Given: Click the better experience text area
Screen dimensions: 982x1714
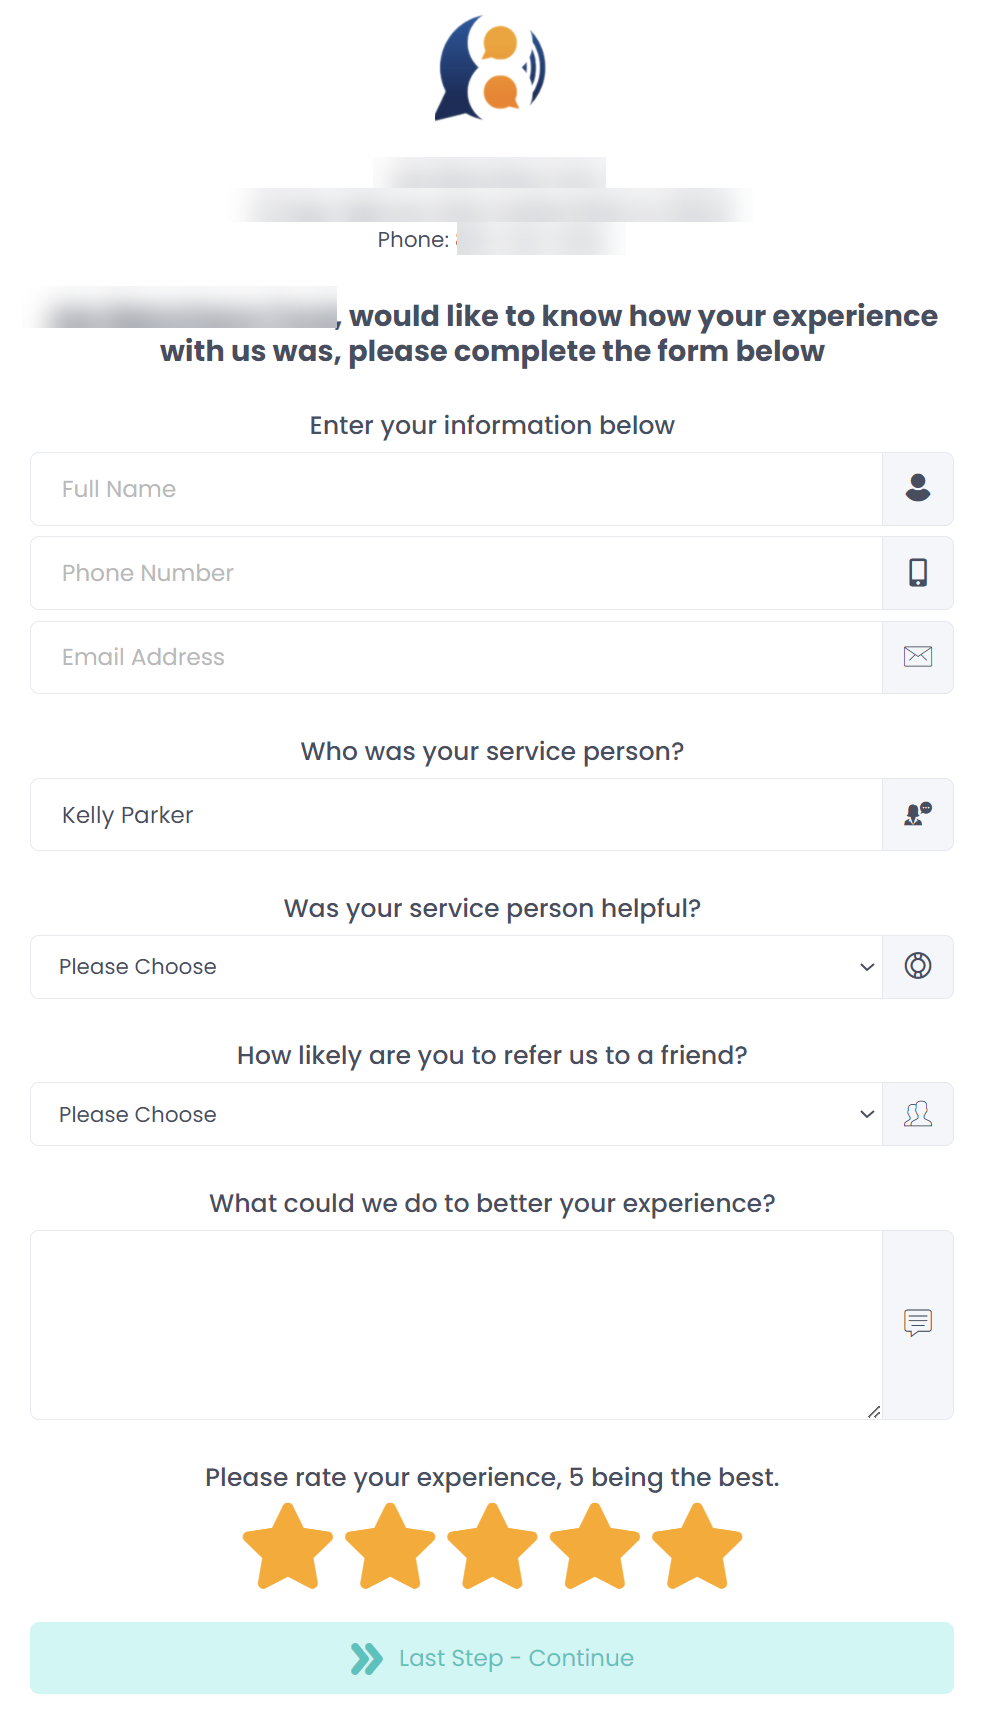Looking at the screenshot, I should coord(456,1324).
